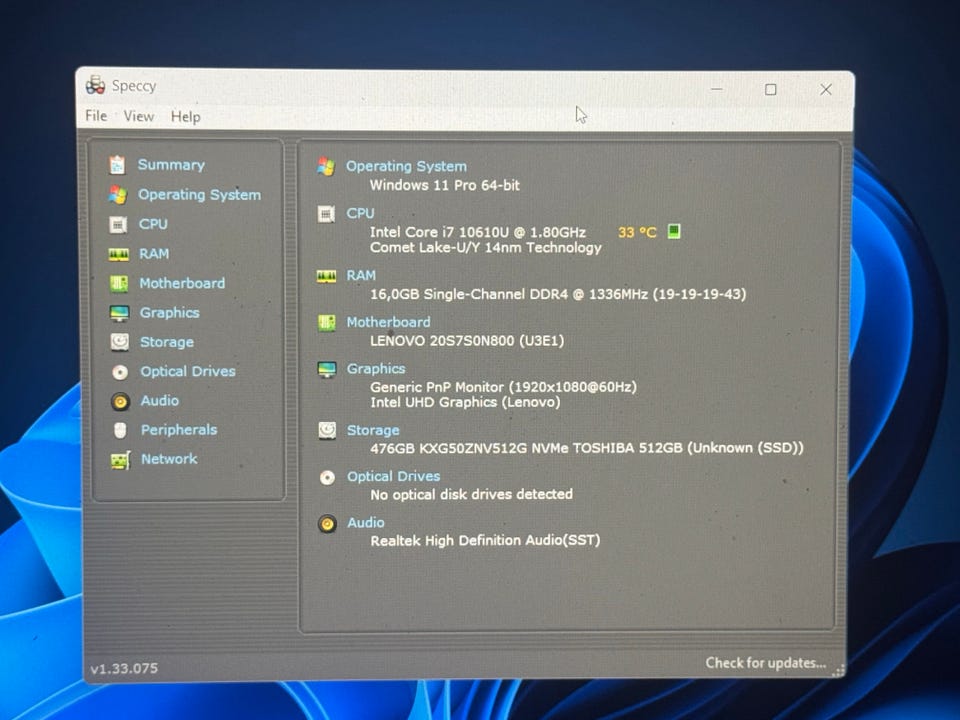Click the RAM stick icon in sidebar
The image size is (960, 720).
click(118, 254)
